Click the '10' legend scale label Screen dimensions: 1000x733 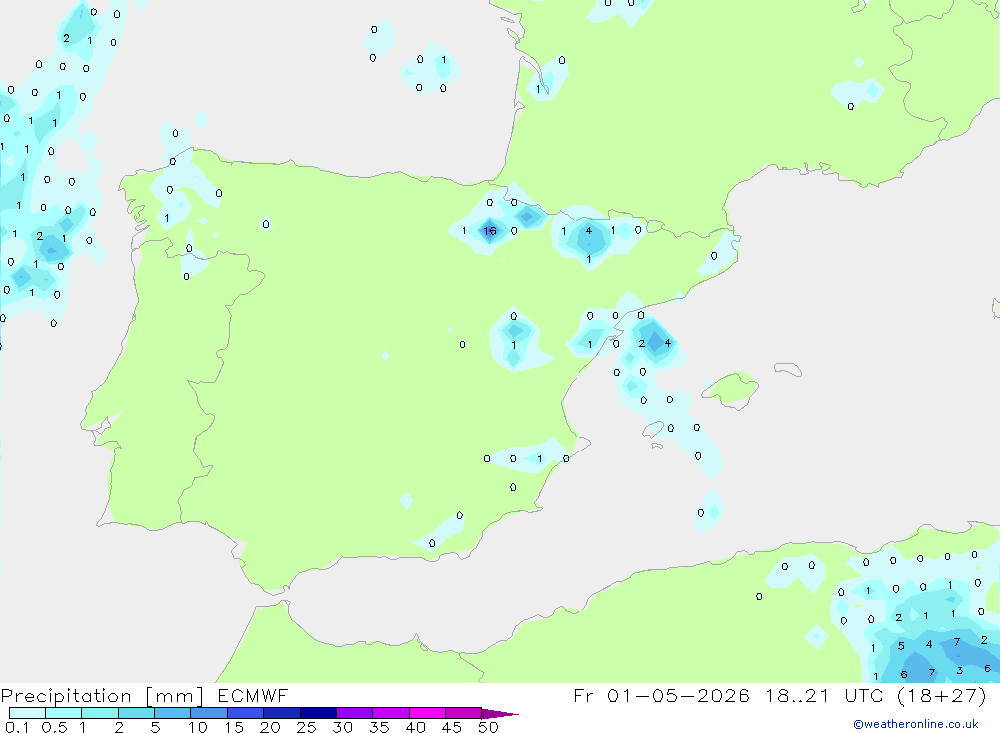tap(198, 727)
